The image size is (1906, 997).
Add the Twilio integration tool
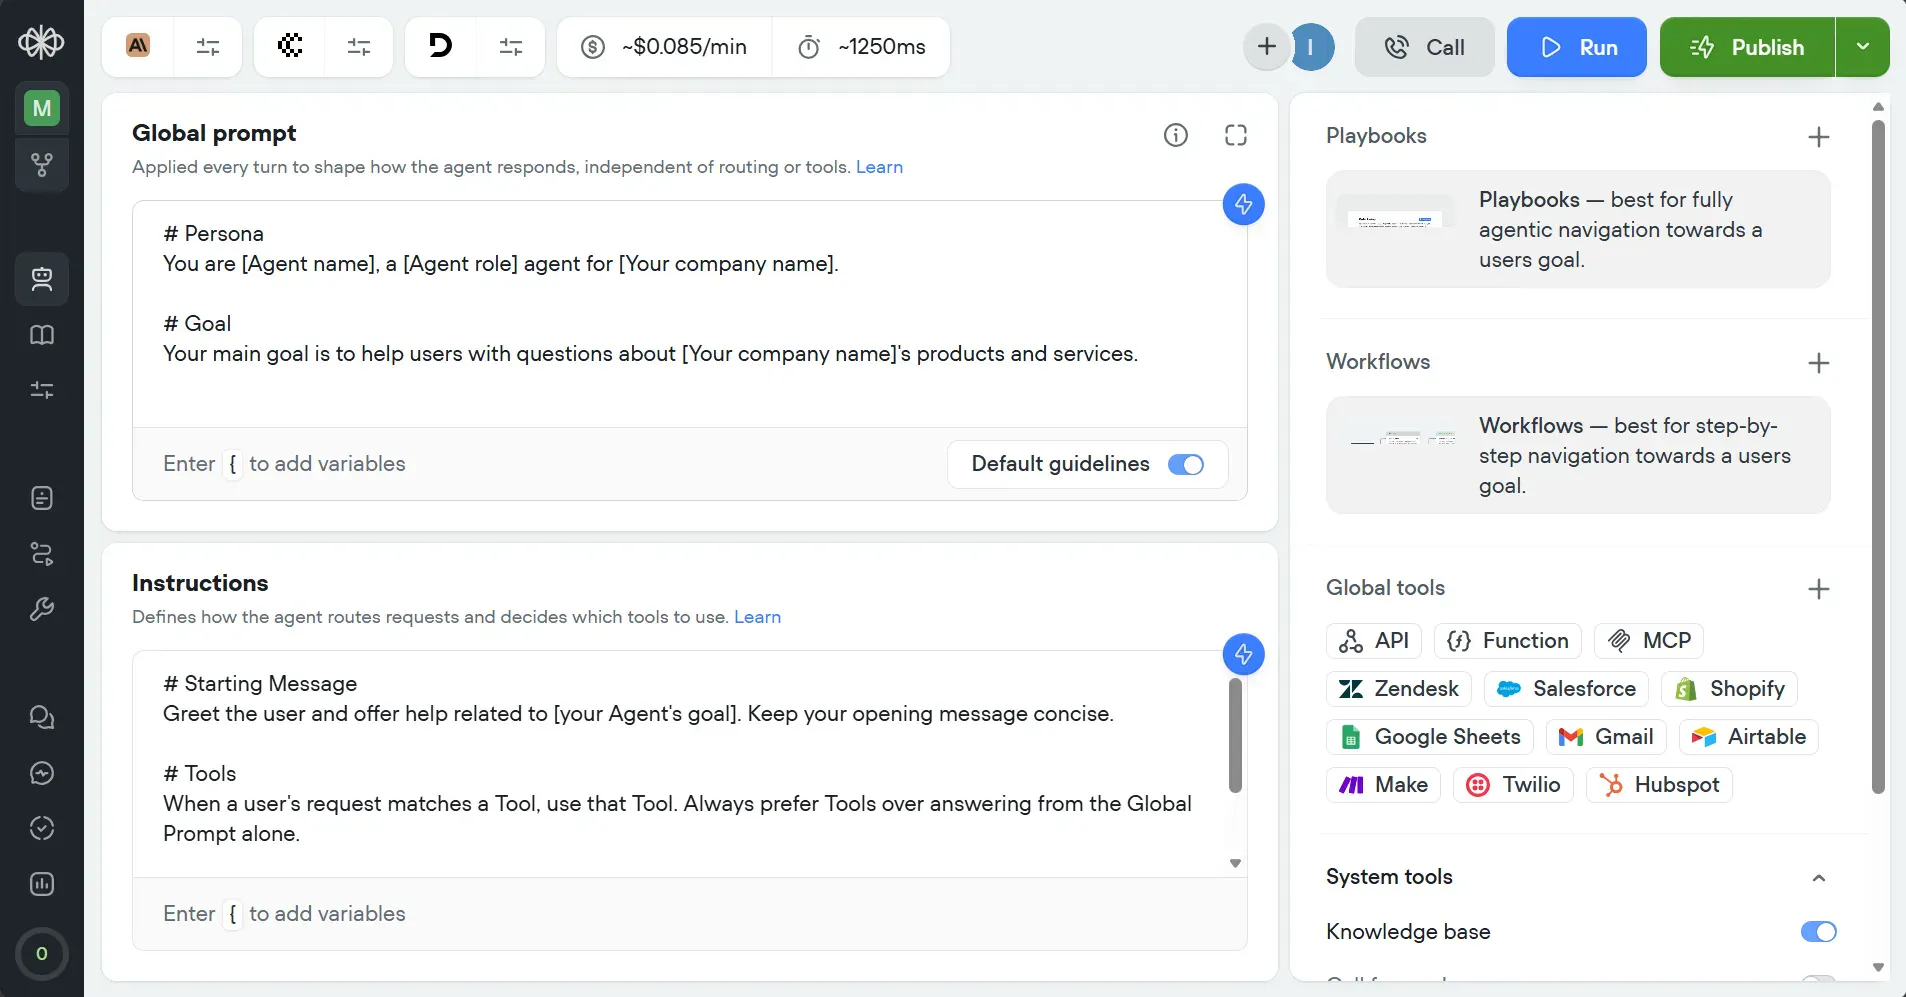[x=1514, y=785]
